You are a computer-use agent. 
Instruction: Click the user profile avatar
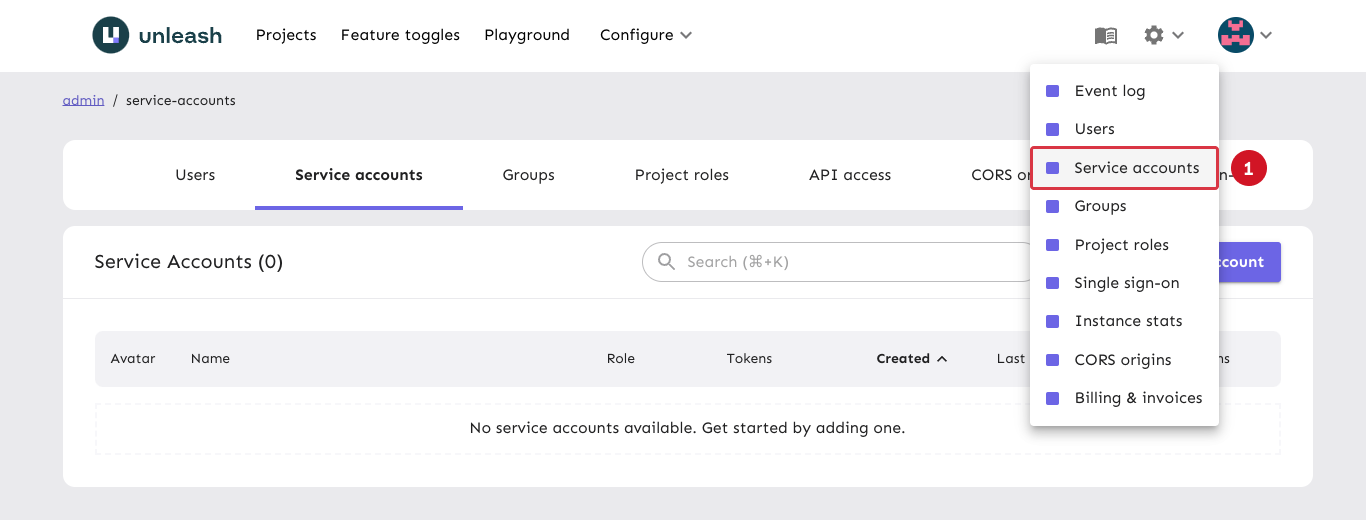[x=1235, y=35]
